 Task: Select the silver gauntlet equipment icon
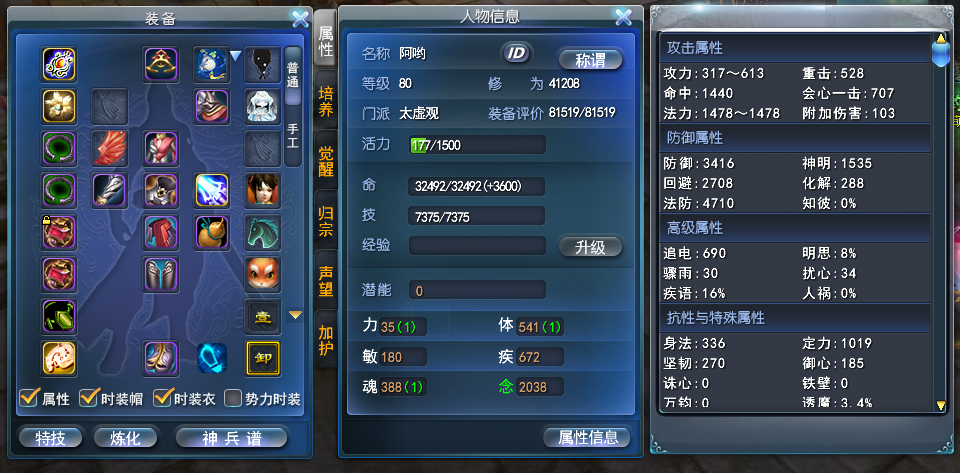(x=110, y=190)
